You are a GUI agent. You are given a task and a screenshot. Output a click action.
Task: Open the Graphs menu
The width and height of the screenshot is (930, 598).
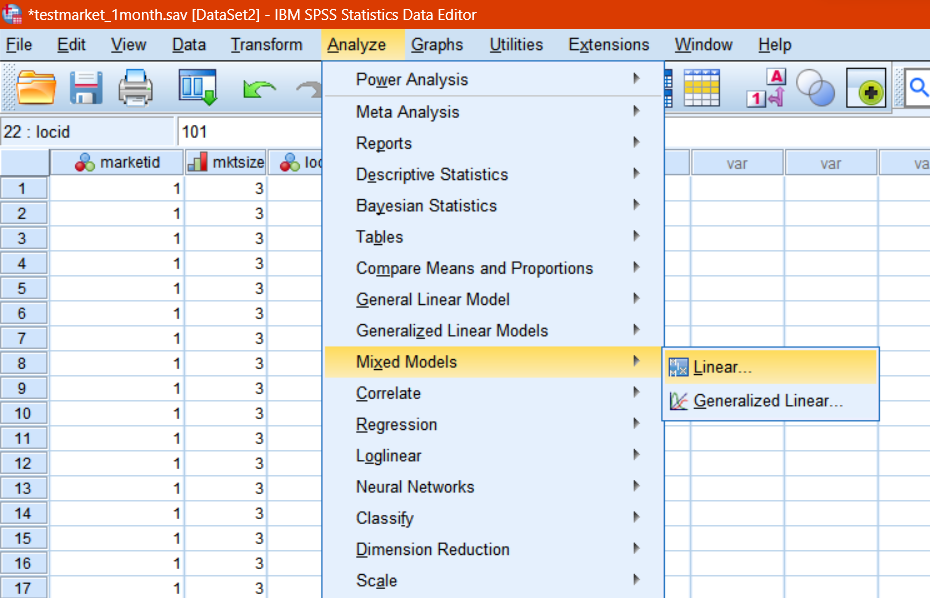(437, 44)
